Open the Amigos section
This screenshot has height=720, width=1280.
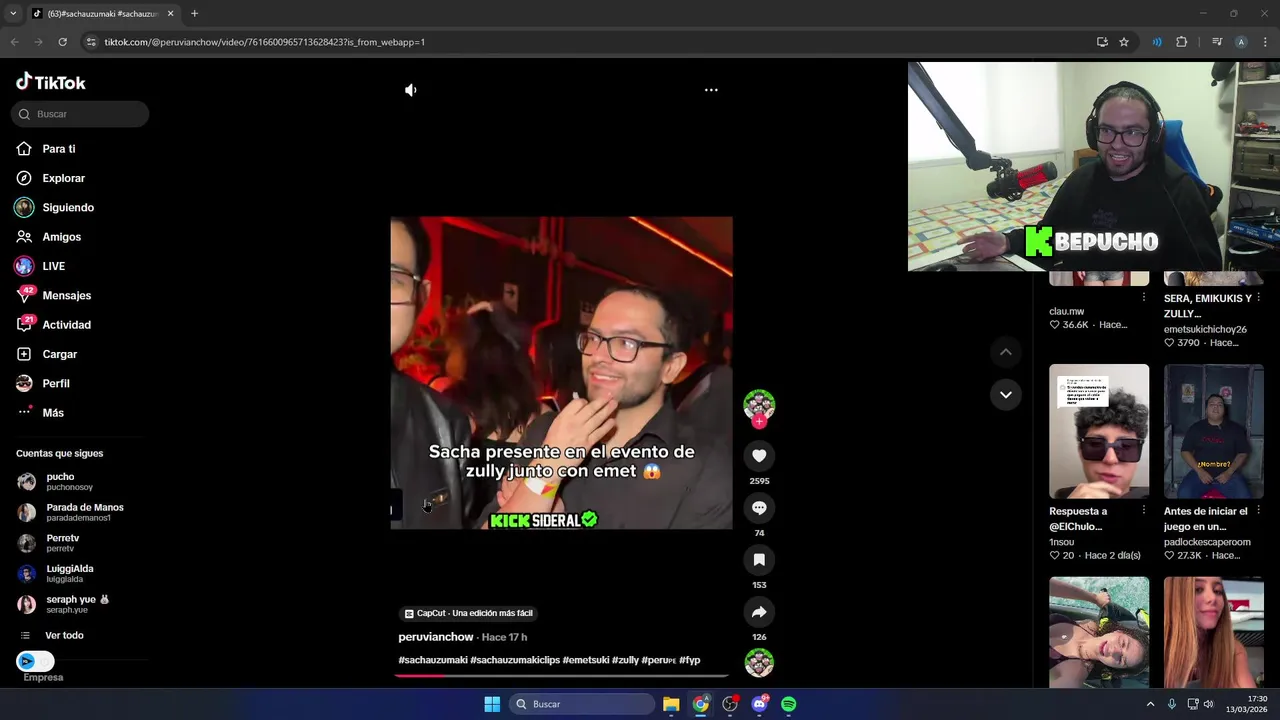(61, 237)
